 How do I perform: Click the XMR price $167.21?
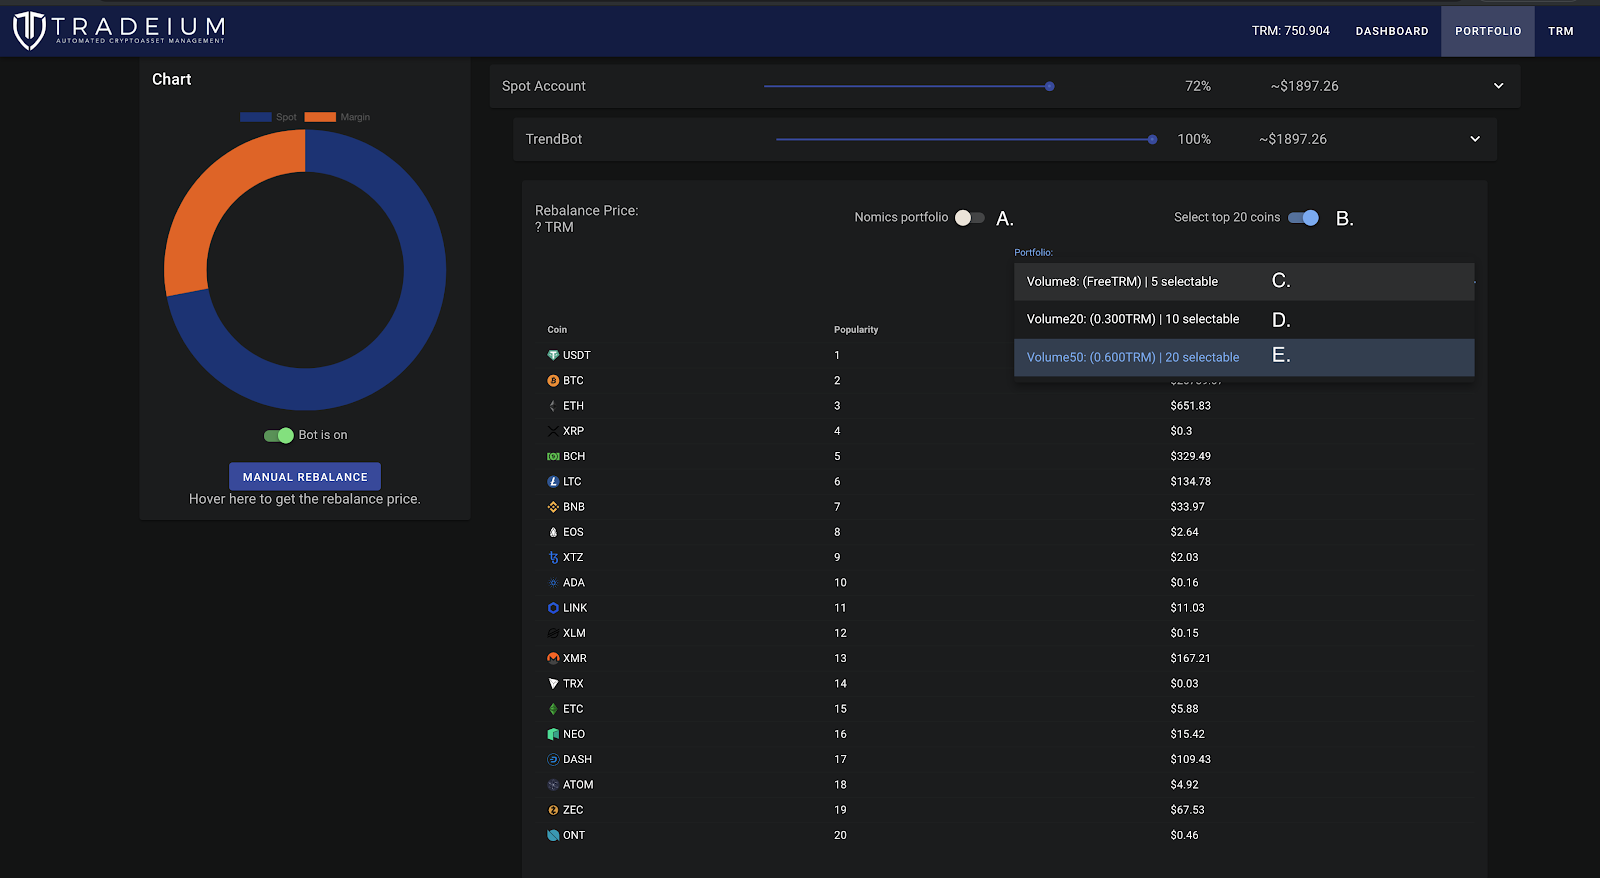point(1191,658)
